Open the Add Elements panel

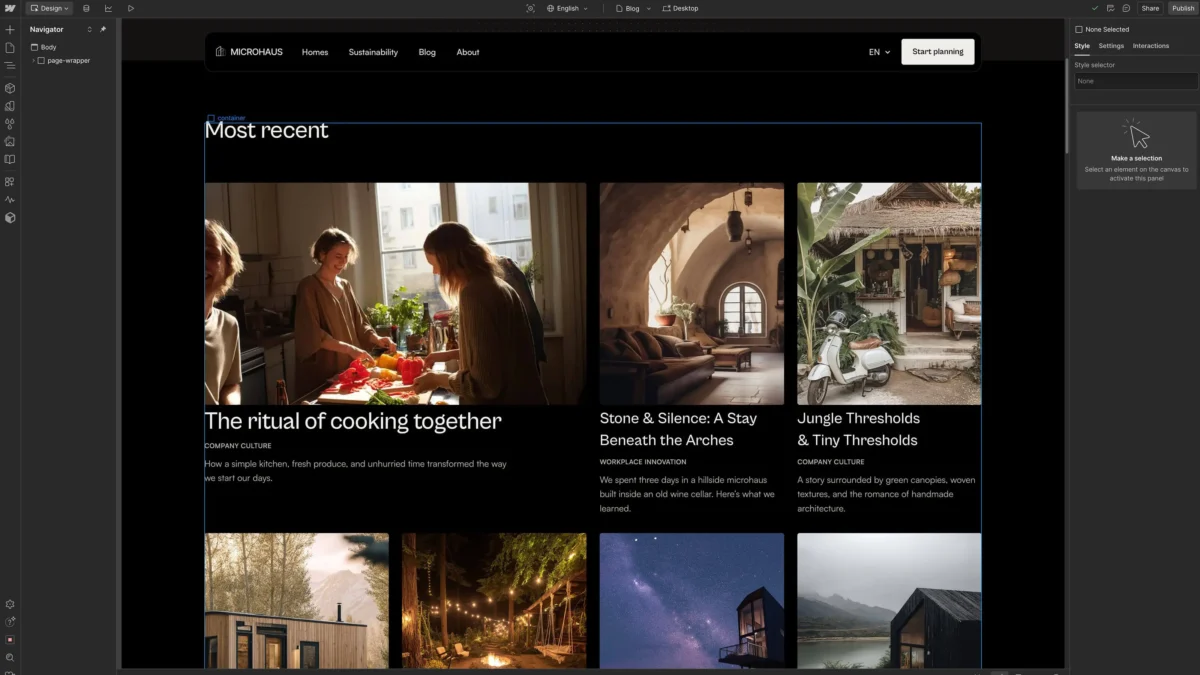10,29
